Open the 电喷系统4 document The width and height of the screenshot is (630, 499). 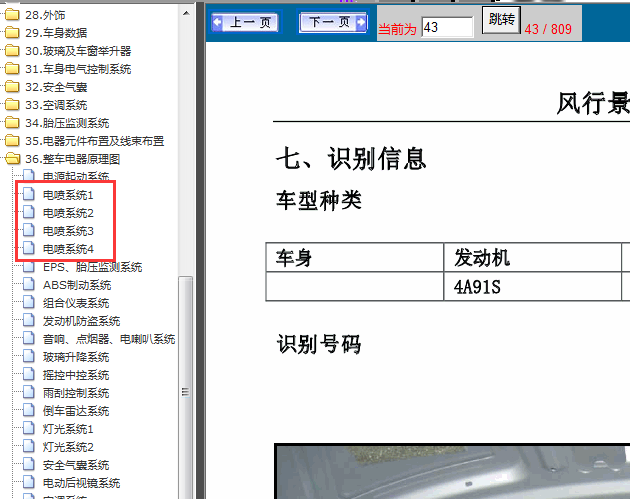[x=68, y=250]
